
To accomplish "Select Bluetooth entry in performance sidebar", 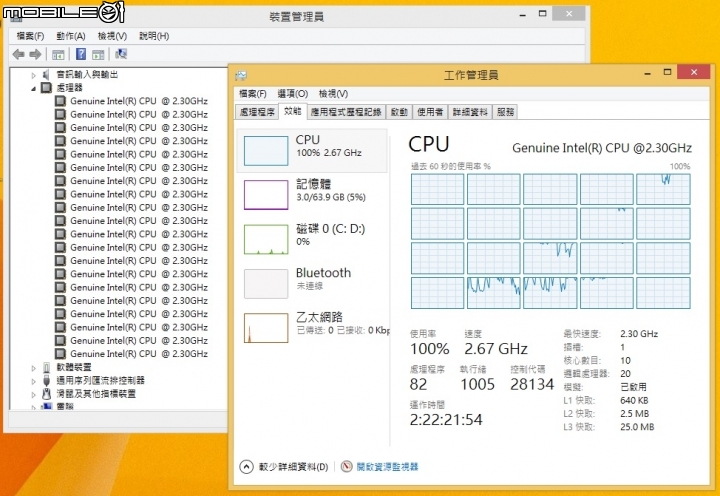I will 312,283.
